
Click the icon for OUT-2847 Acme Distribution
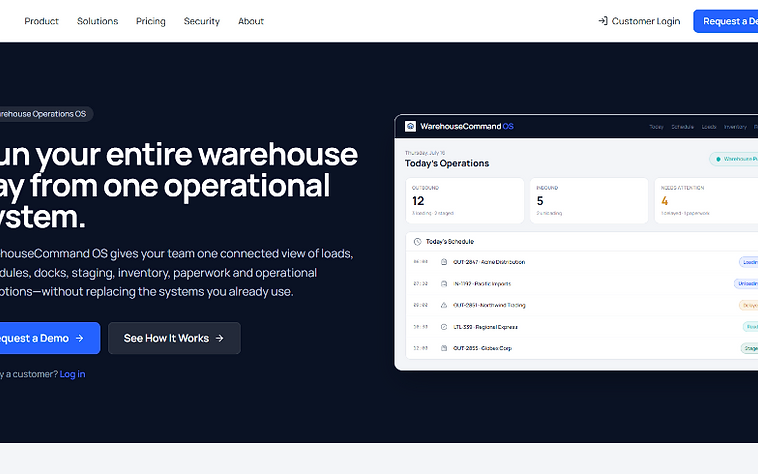[444, 262]
